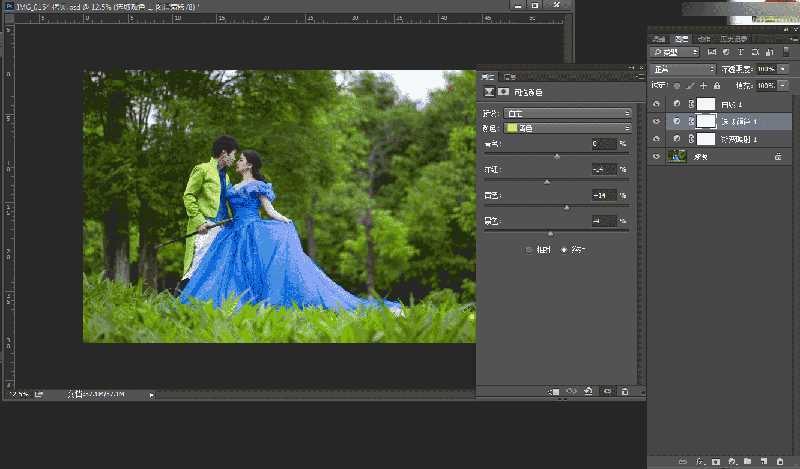The height and width of the screenshot is (469, 800).
Task: Filter layers by type layers (T icon)
Action: click(x=739, y=52)
